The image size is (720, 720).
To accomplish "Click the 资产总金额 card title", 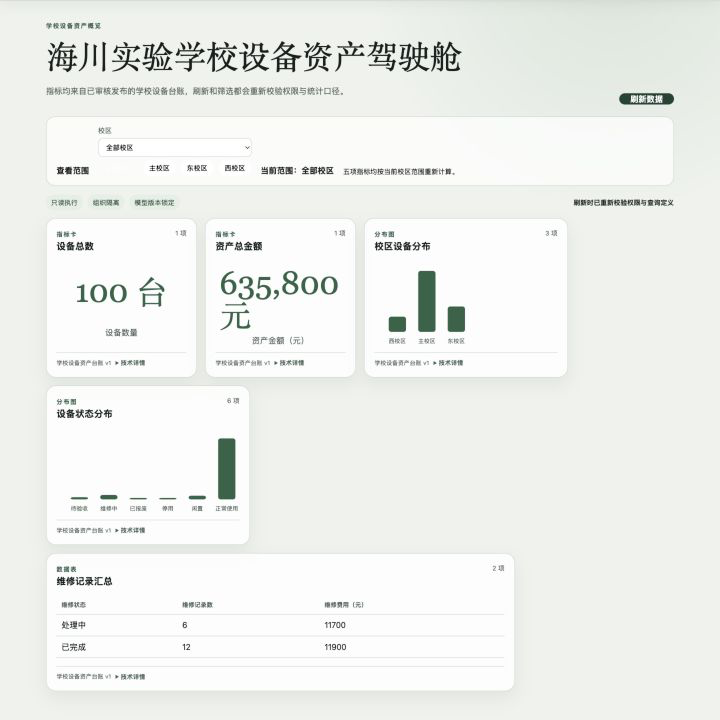I will click(x=239, y=246).
